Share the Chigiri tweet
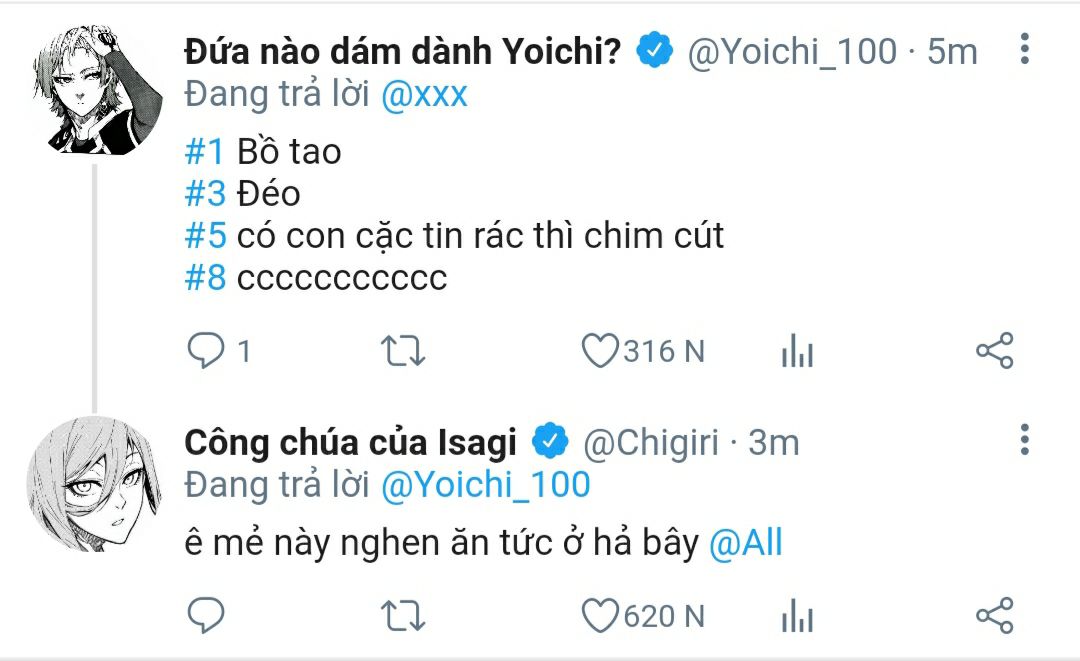This screenshot has height=661, width=1080. pyautogui.click(x=995, y=616)
